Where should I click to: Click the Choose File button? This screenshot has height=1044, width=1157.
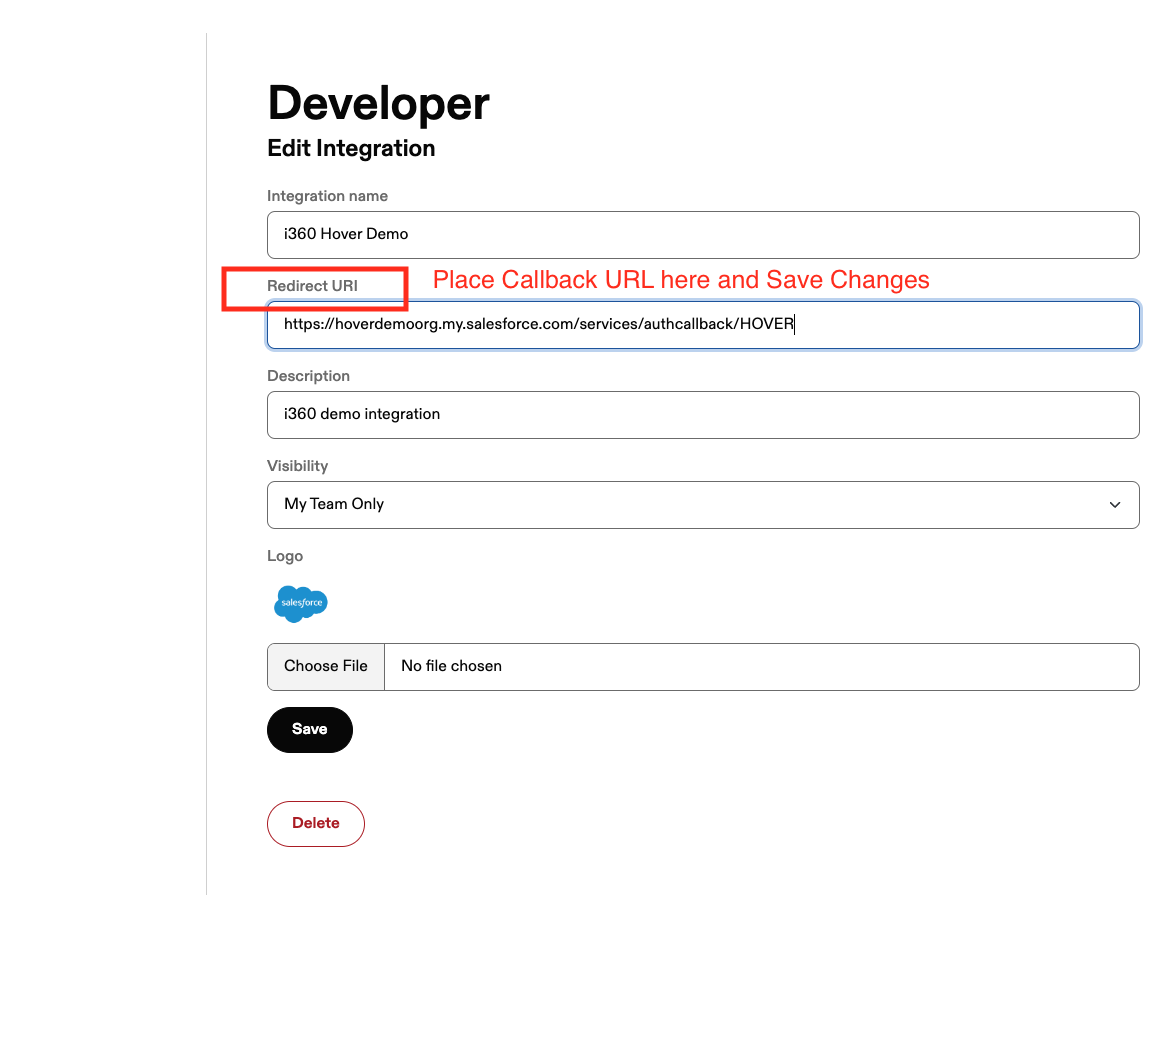coord(325,666)
